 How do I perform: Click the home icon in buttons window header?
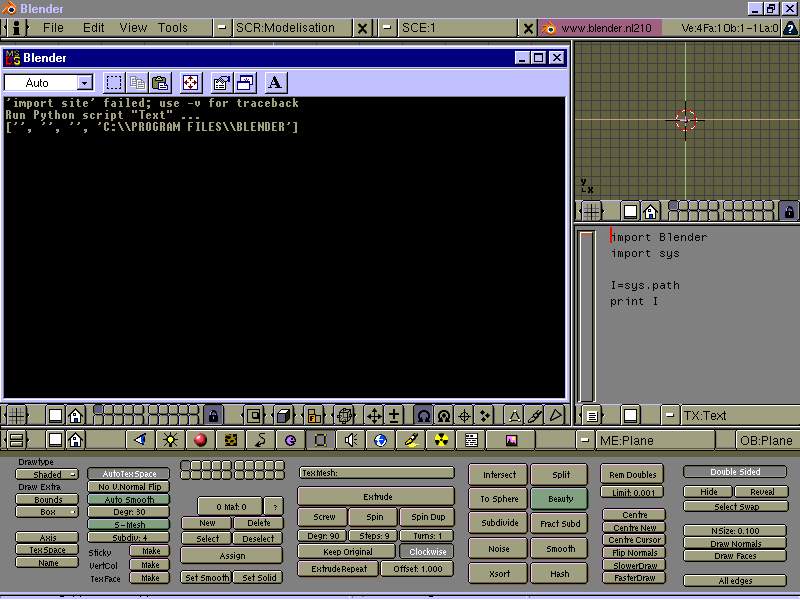76,440
